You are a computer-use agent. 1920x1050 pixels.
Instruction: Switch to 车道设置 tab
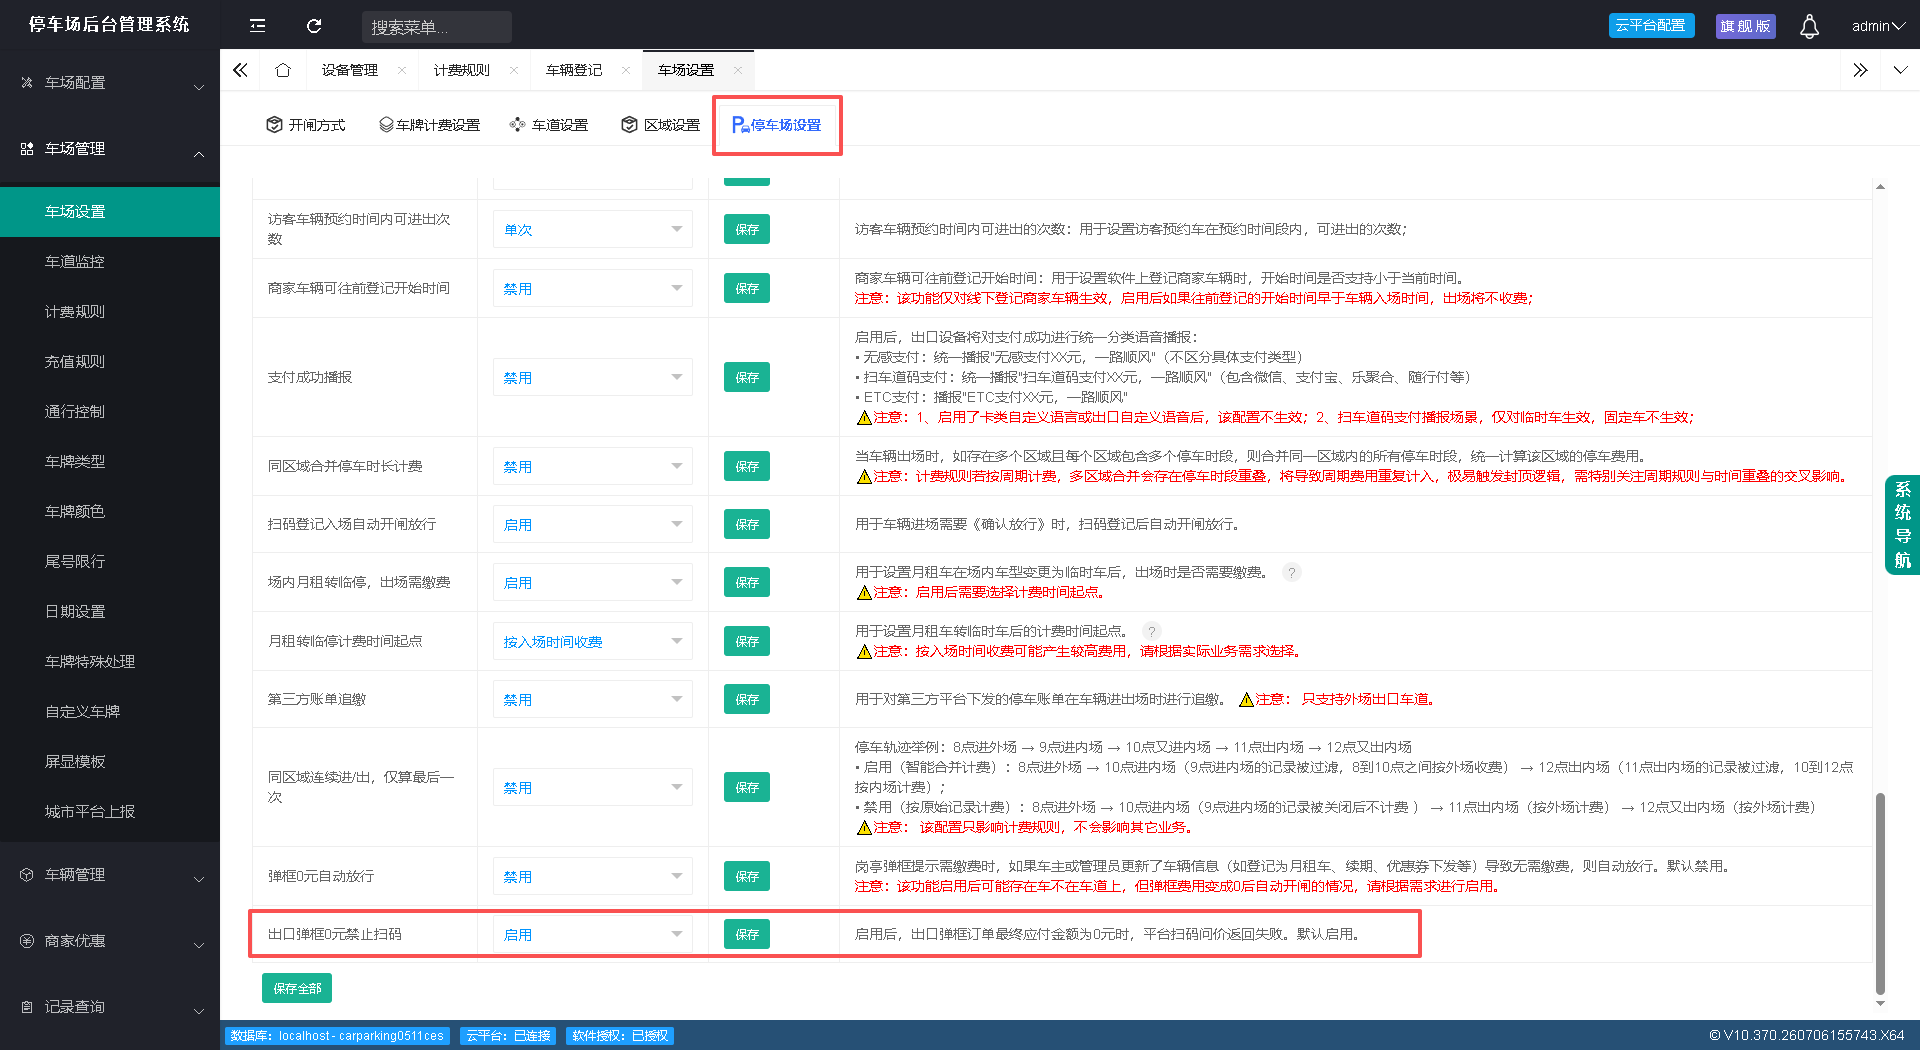point(548,125)
